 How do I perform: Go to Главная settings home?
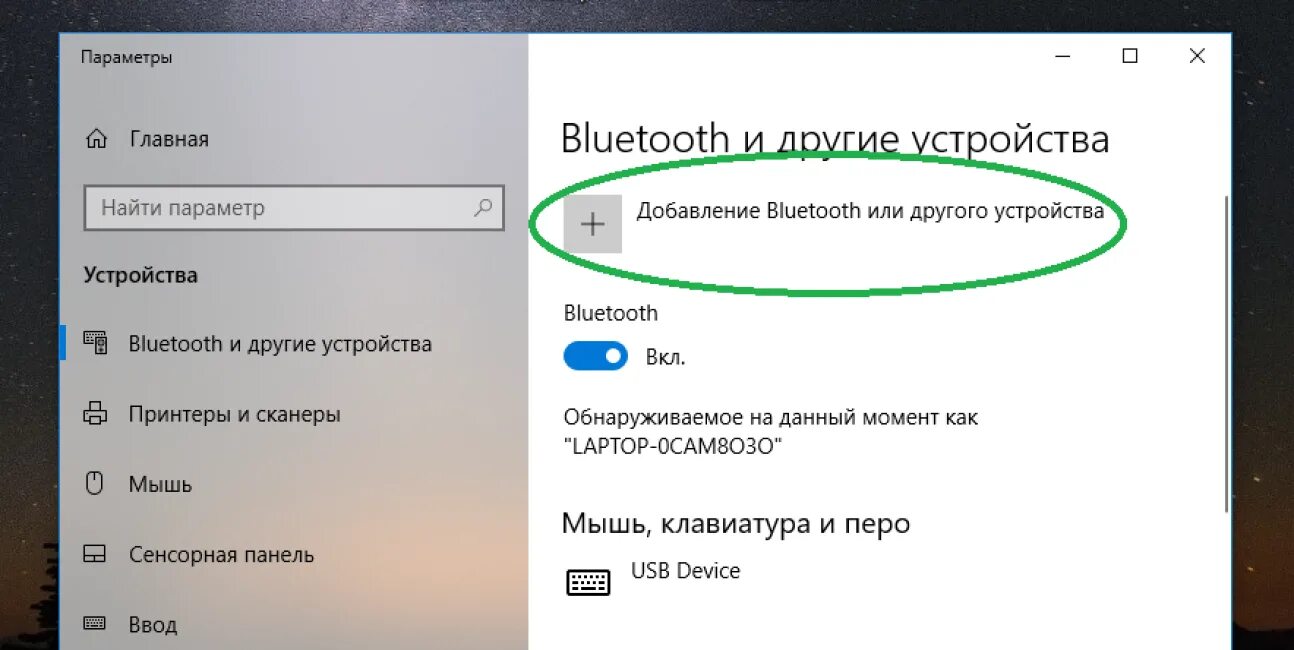(169, 139)
